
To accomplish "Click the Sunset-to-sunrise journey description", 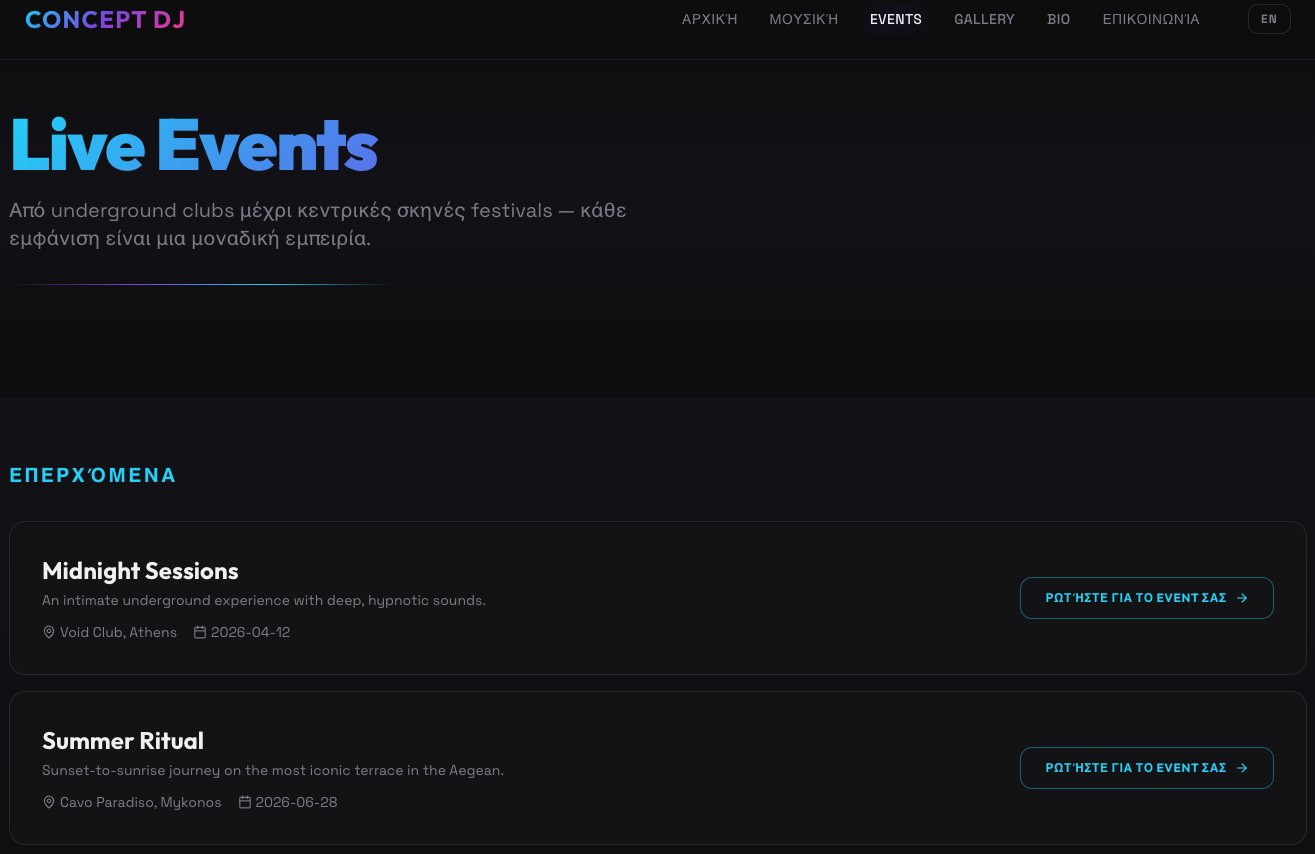I will (273, 771).
